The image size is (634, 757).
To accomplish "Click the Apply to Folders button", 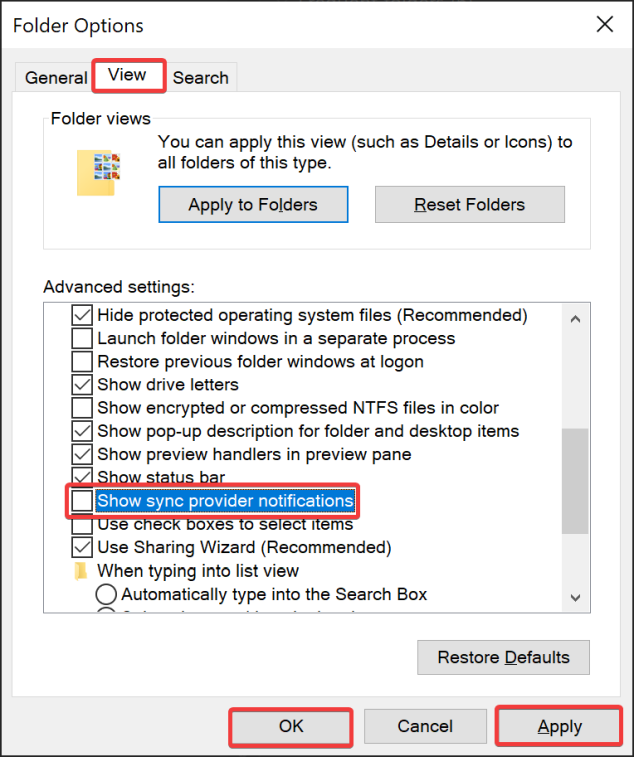I will coord(253,205).
